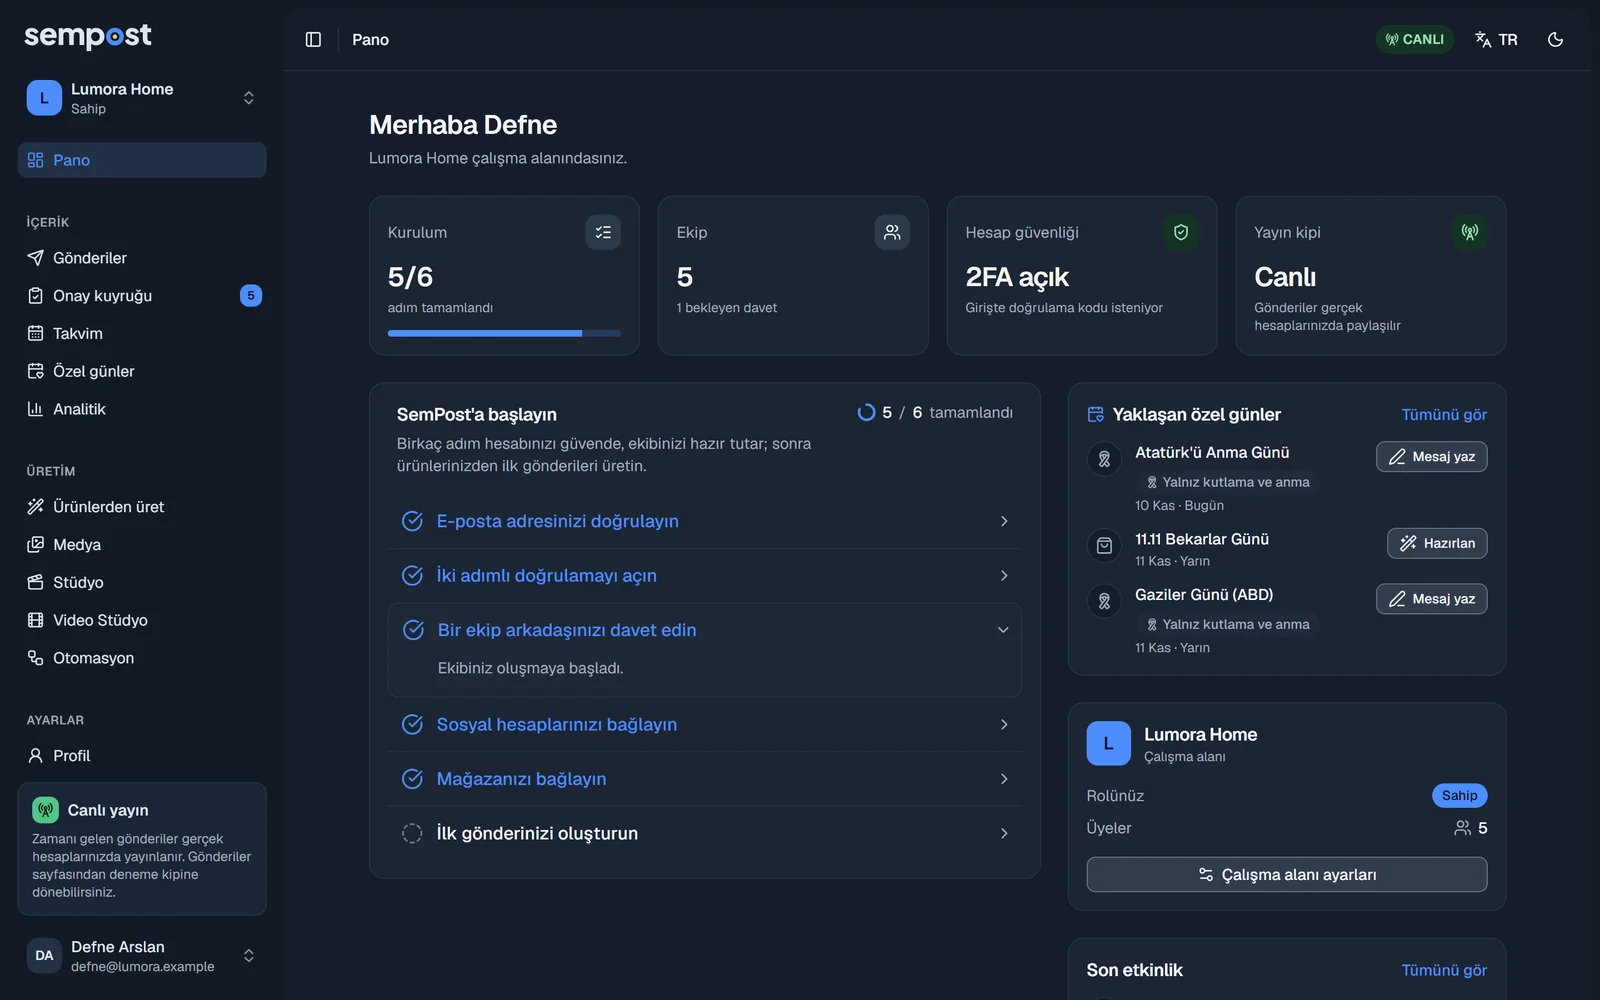Click Hazırlan for 11.11 Bekarlar Günü

[x=1437, y=543]
